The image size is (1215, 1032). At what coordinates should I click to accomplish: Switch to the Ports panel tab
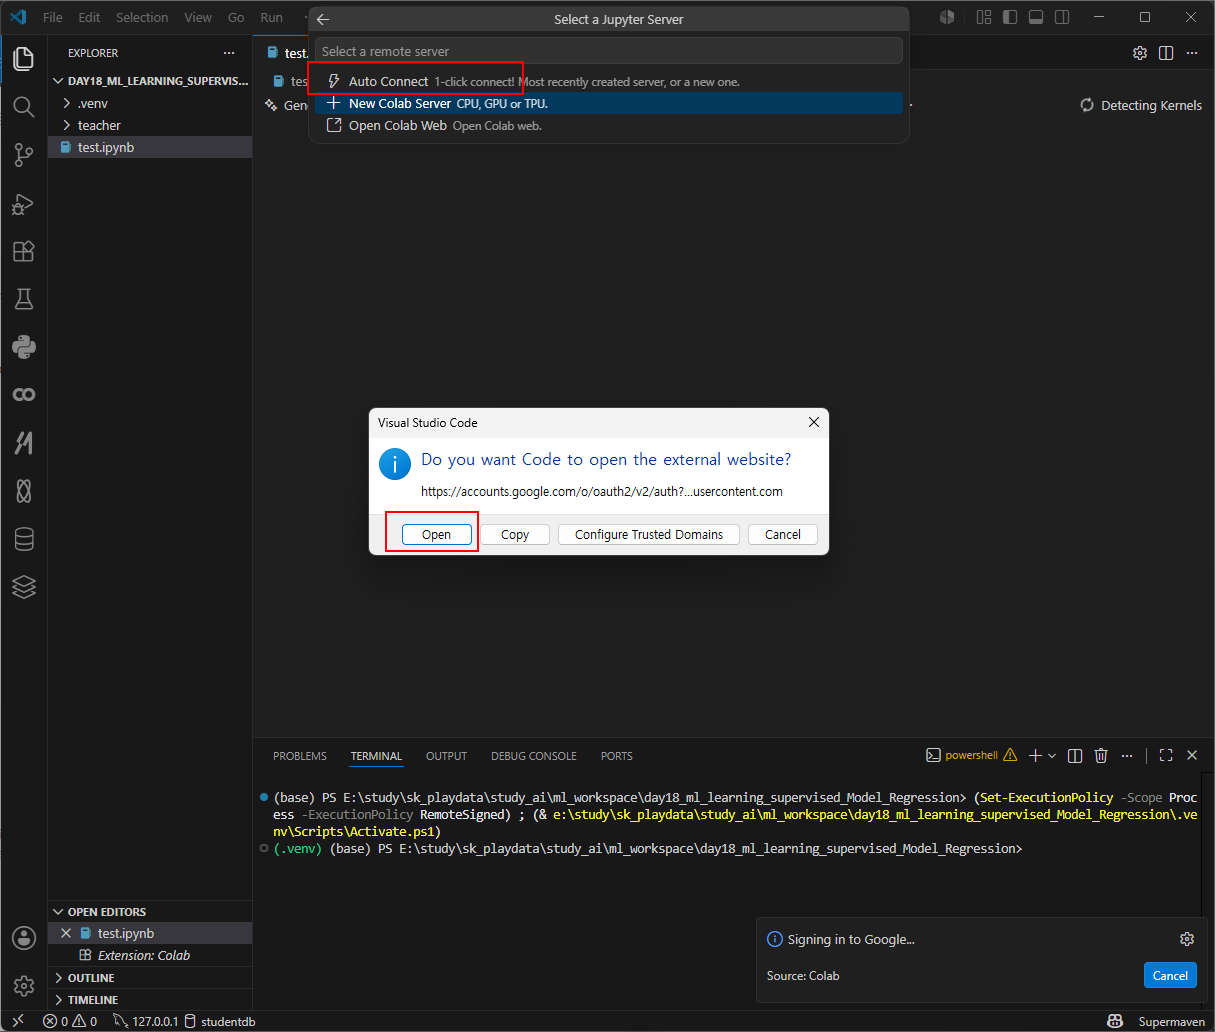616,756
